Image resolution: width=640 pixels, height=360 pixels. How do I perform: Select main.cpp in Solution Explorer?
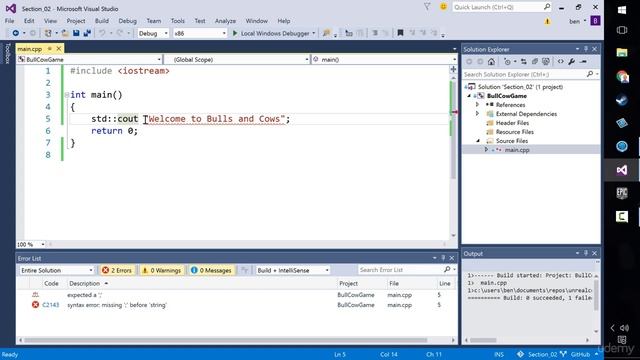coord(517,150)
